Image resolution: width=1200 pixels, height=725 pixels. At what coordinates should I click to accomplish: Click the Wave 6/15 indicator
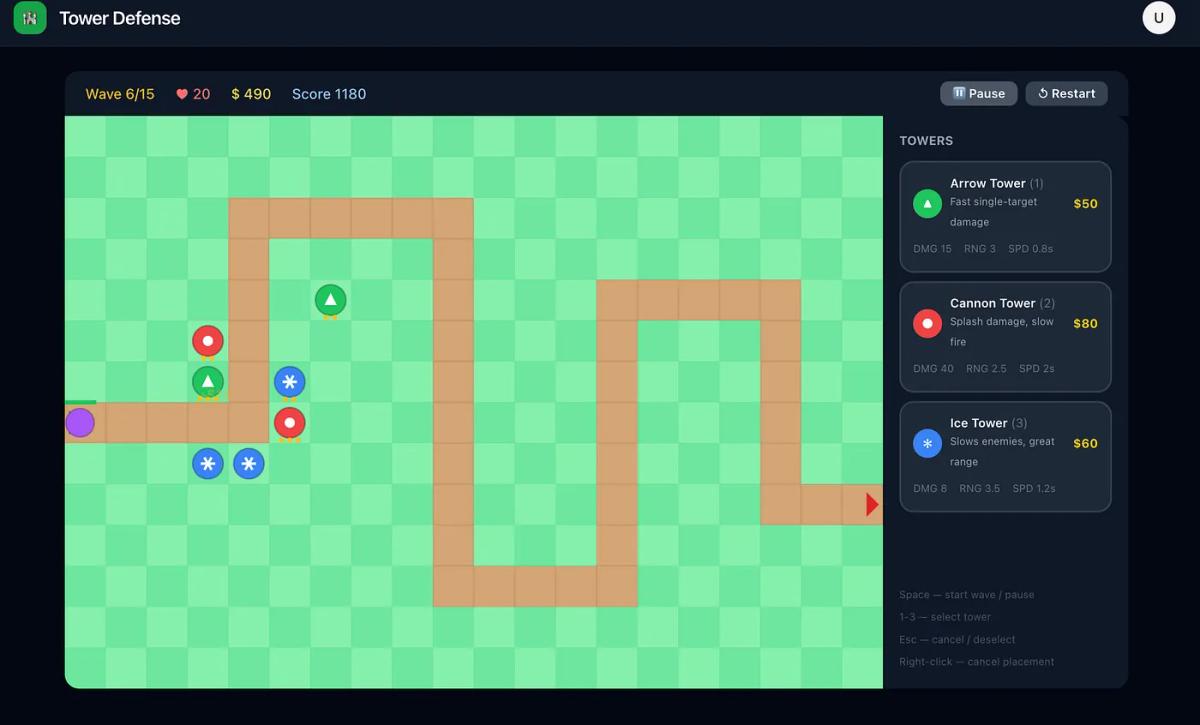(x=120, y=93)
